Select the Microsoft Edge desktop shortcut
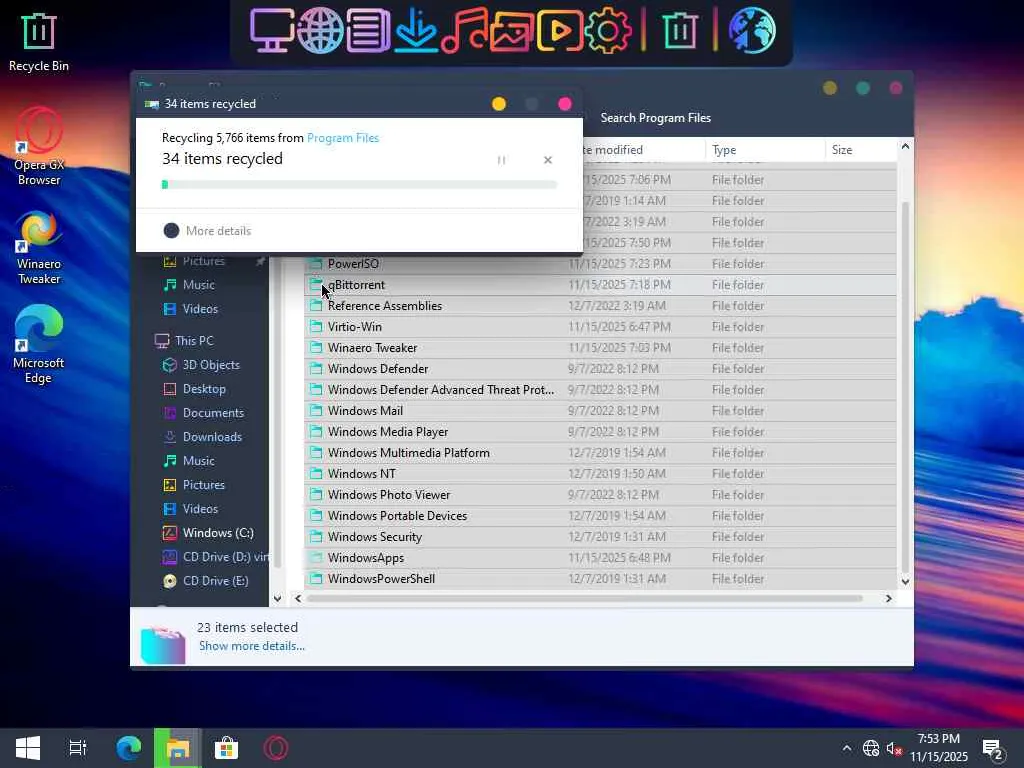 39,345
